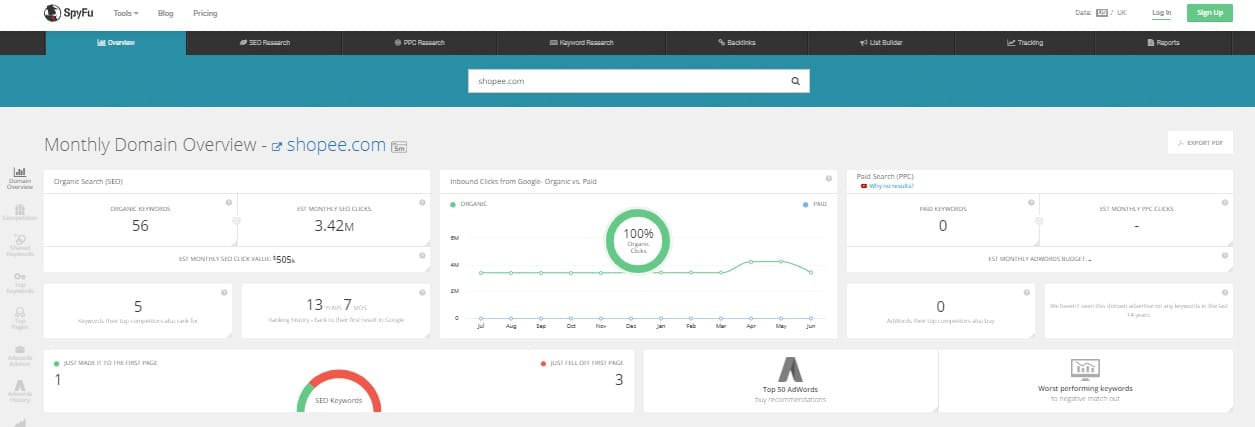The width and height of the screenshot is (1255, 427).
Task: Open the 13 years 7 months ranking history card
Action: (x=336, y=311)
